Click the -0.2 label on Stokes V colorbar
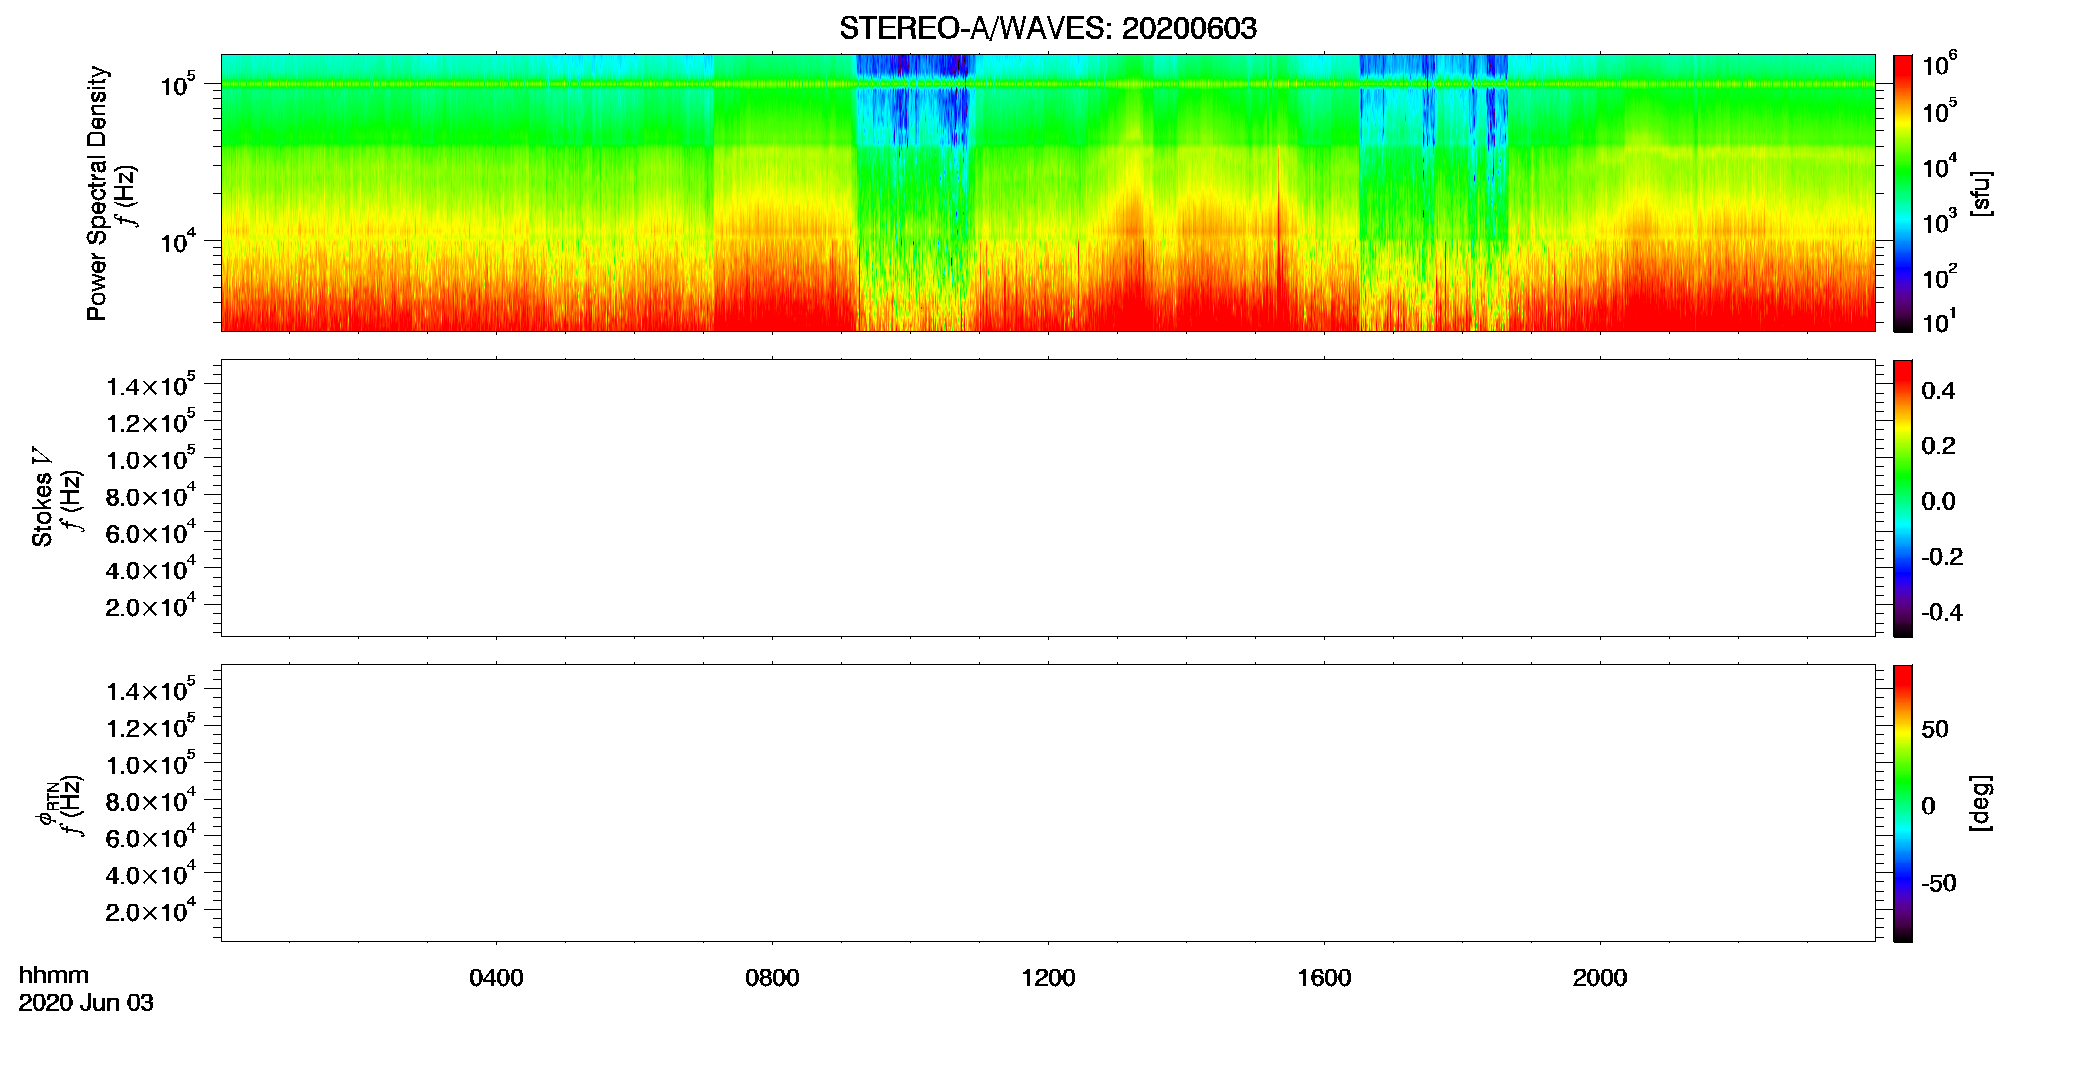 [1942, 557]
